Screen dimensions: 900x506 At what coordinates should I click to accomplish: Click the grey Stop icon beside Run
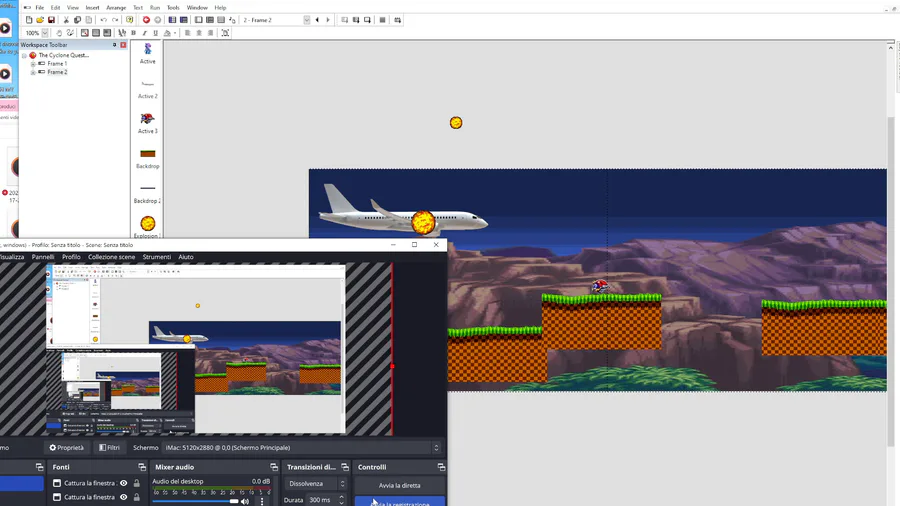(x=157, y=20)
